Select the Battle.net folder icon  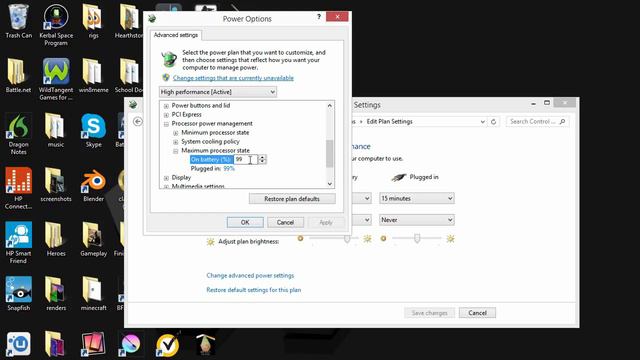(x=18, y=76)
